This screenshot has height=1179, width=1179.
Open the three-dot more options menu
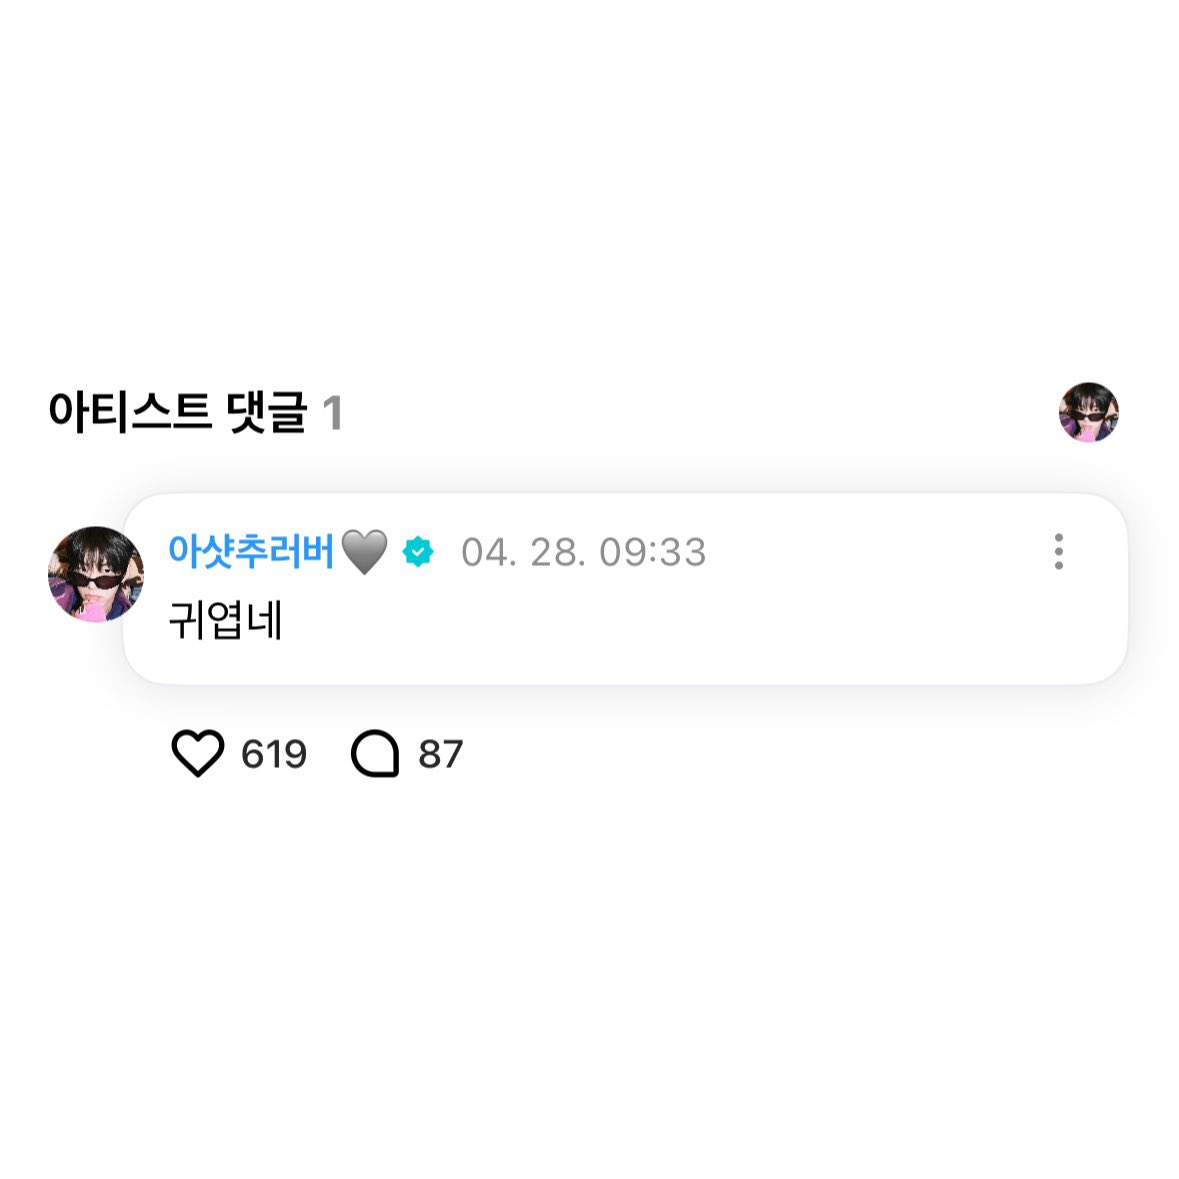(x=1058, y=551)
